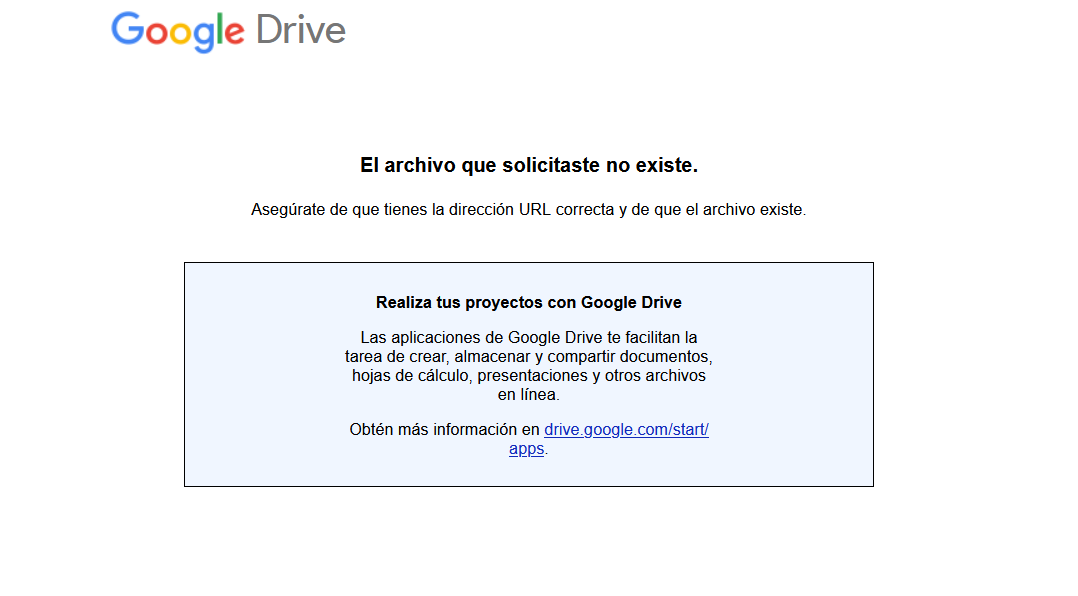Click heading 'El archivo que solicitaste no existe.'
1078x596 pixels.
528,166
